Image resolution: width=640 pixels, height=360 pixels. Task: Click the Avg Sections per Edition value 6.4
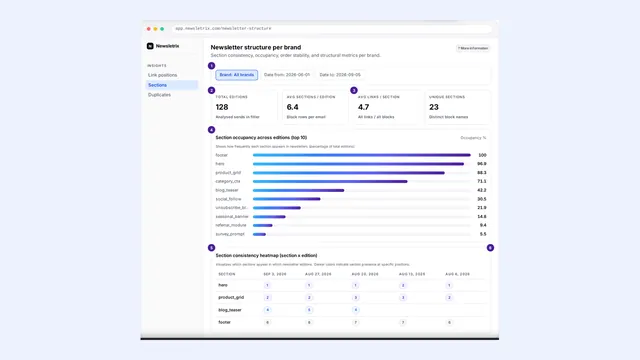coord(293,107)
